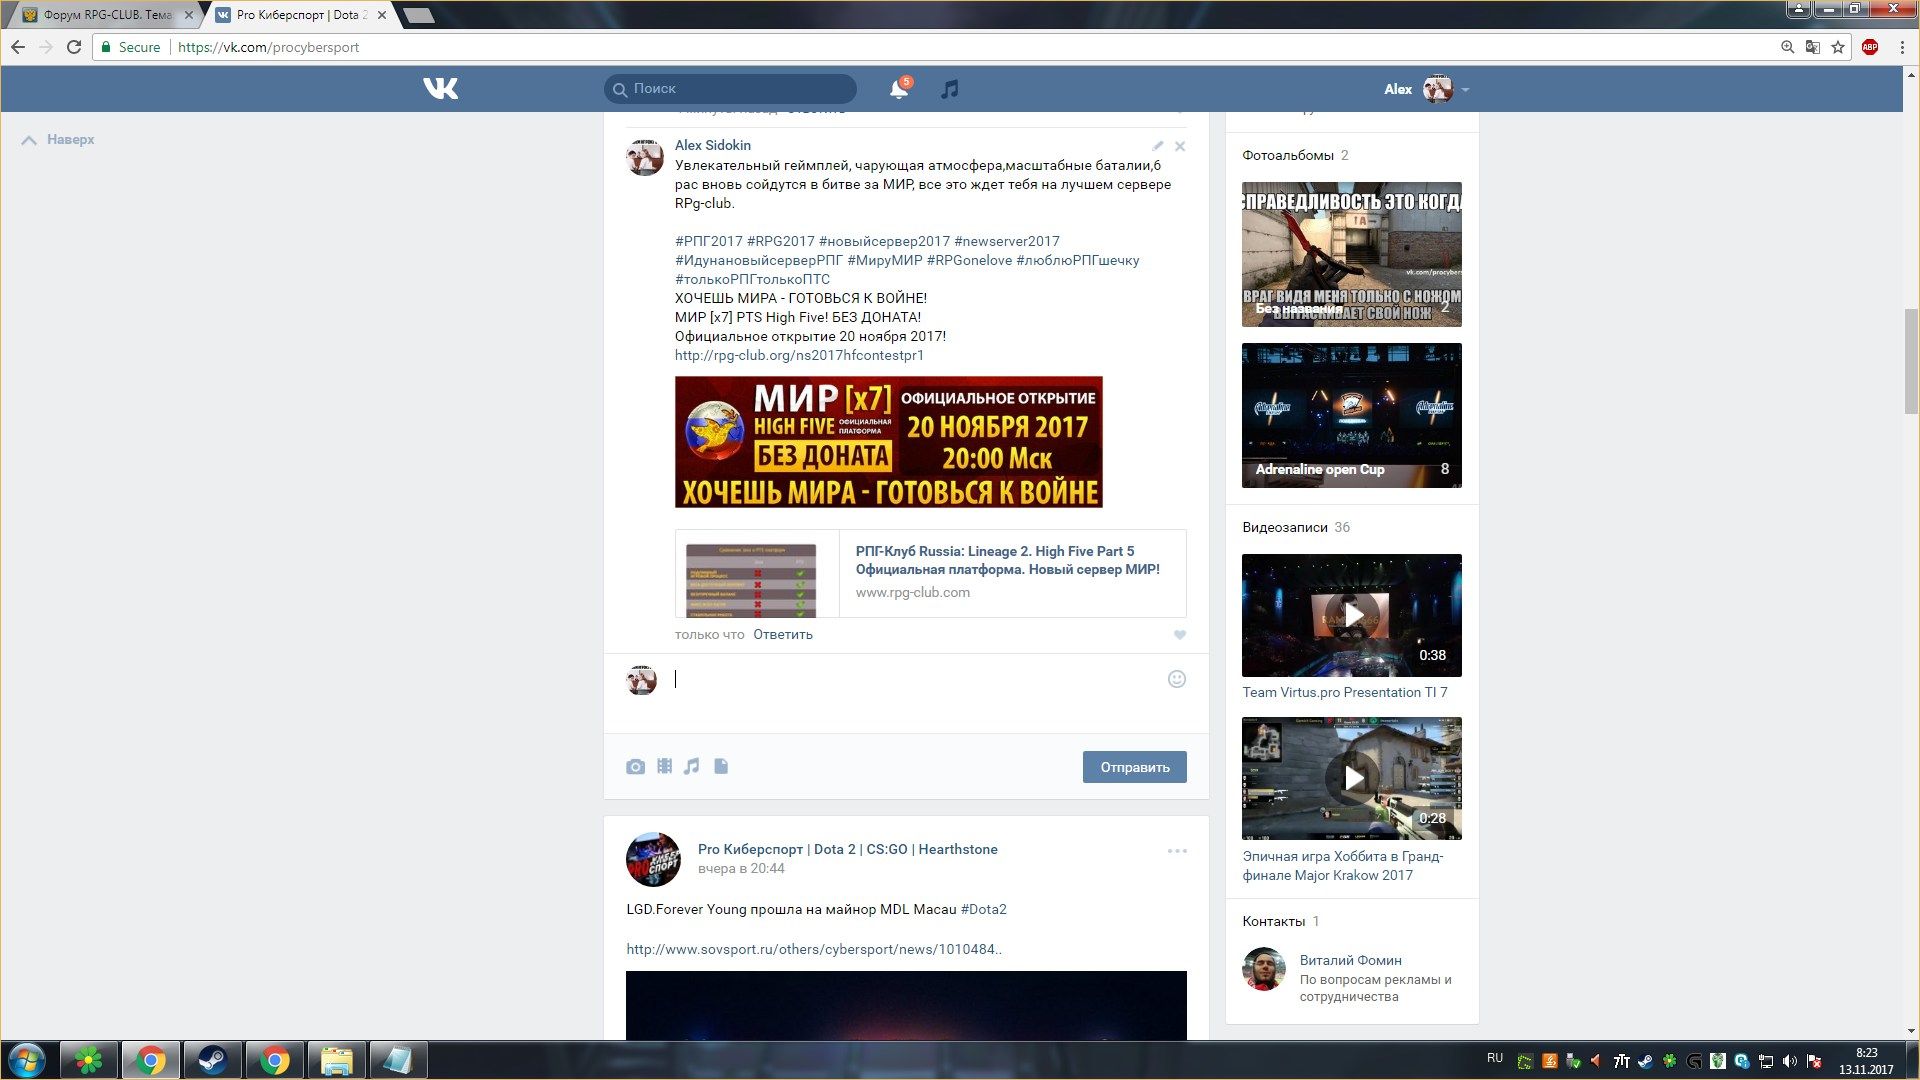Bookmark page with star icon
Viewport: 1920px width, 1080px height.
click(1838, 47)
